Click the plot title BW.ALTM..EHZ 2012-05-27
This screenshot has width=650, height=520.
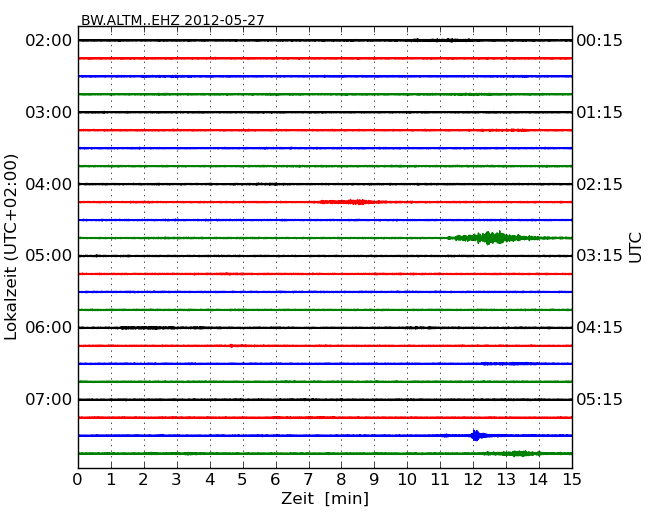[x=172, y=20]
